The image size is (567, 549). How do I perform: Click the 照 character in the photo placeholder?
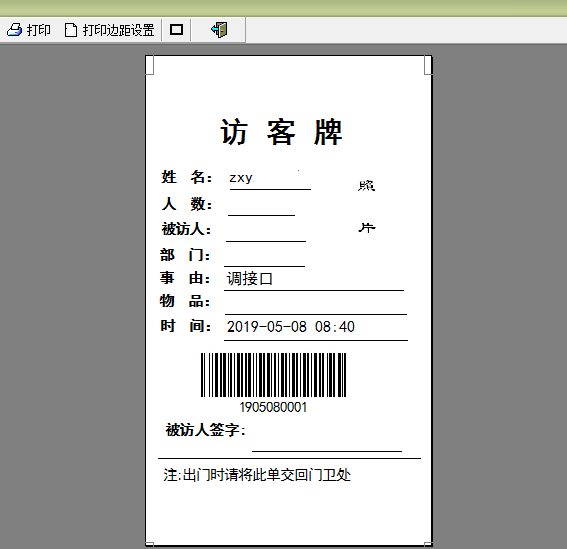366,186
